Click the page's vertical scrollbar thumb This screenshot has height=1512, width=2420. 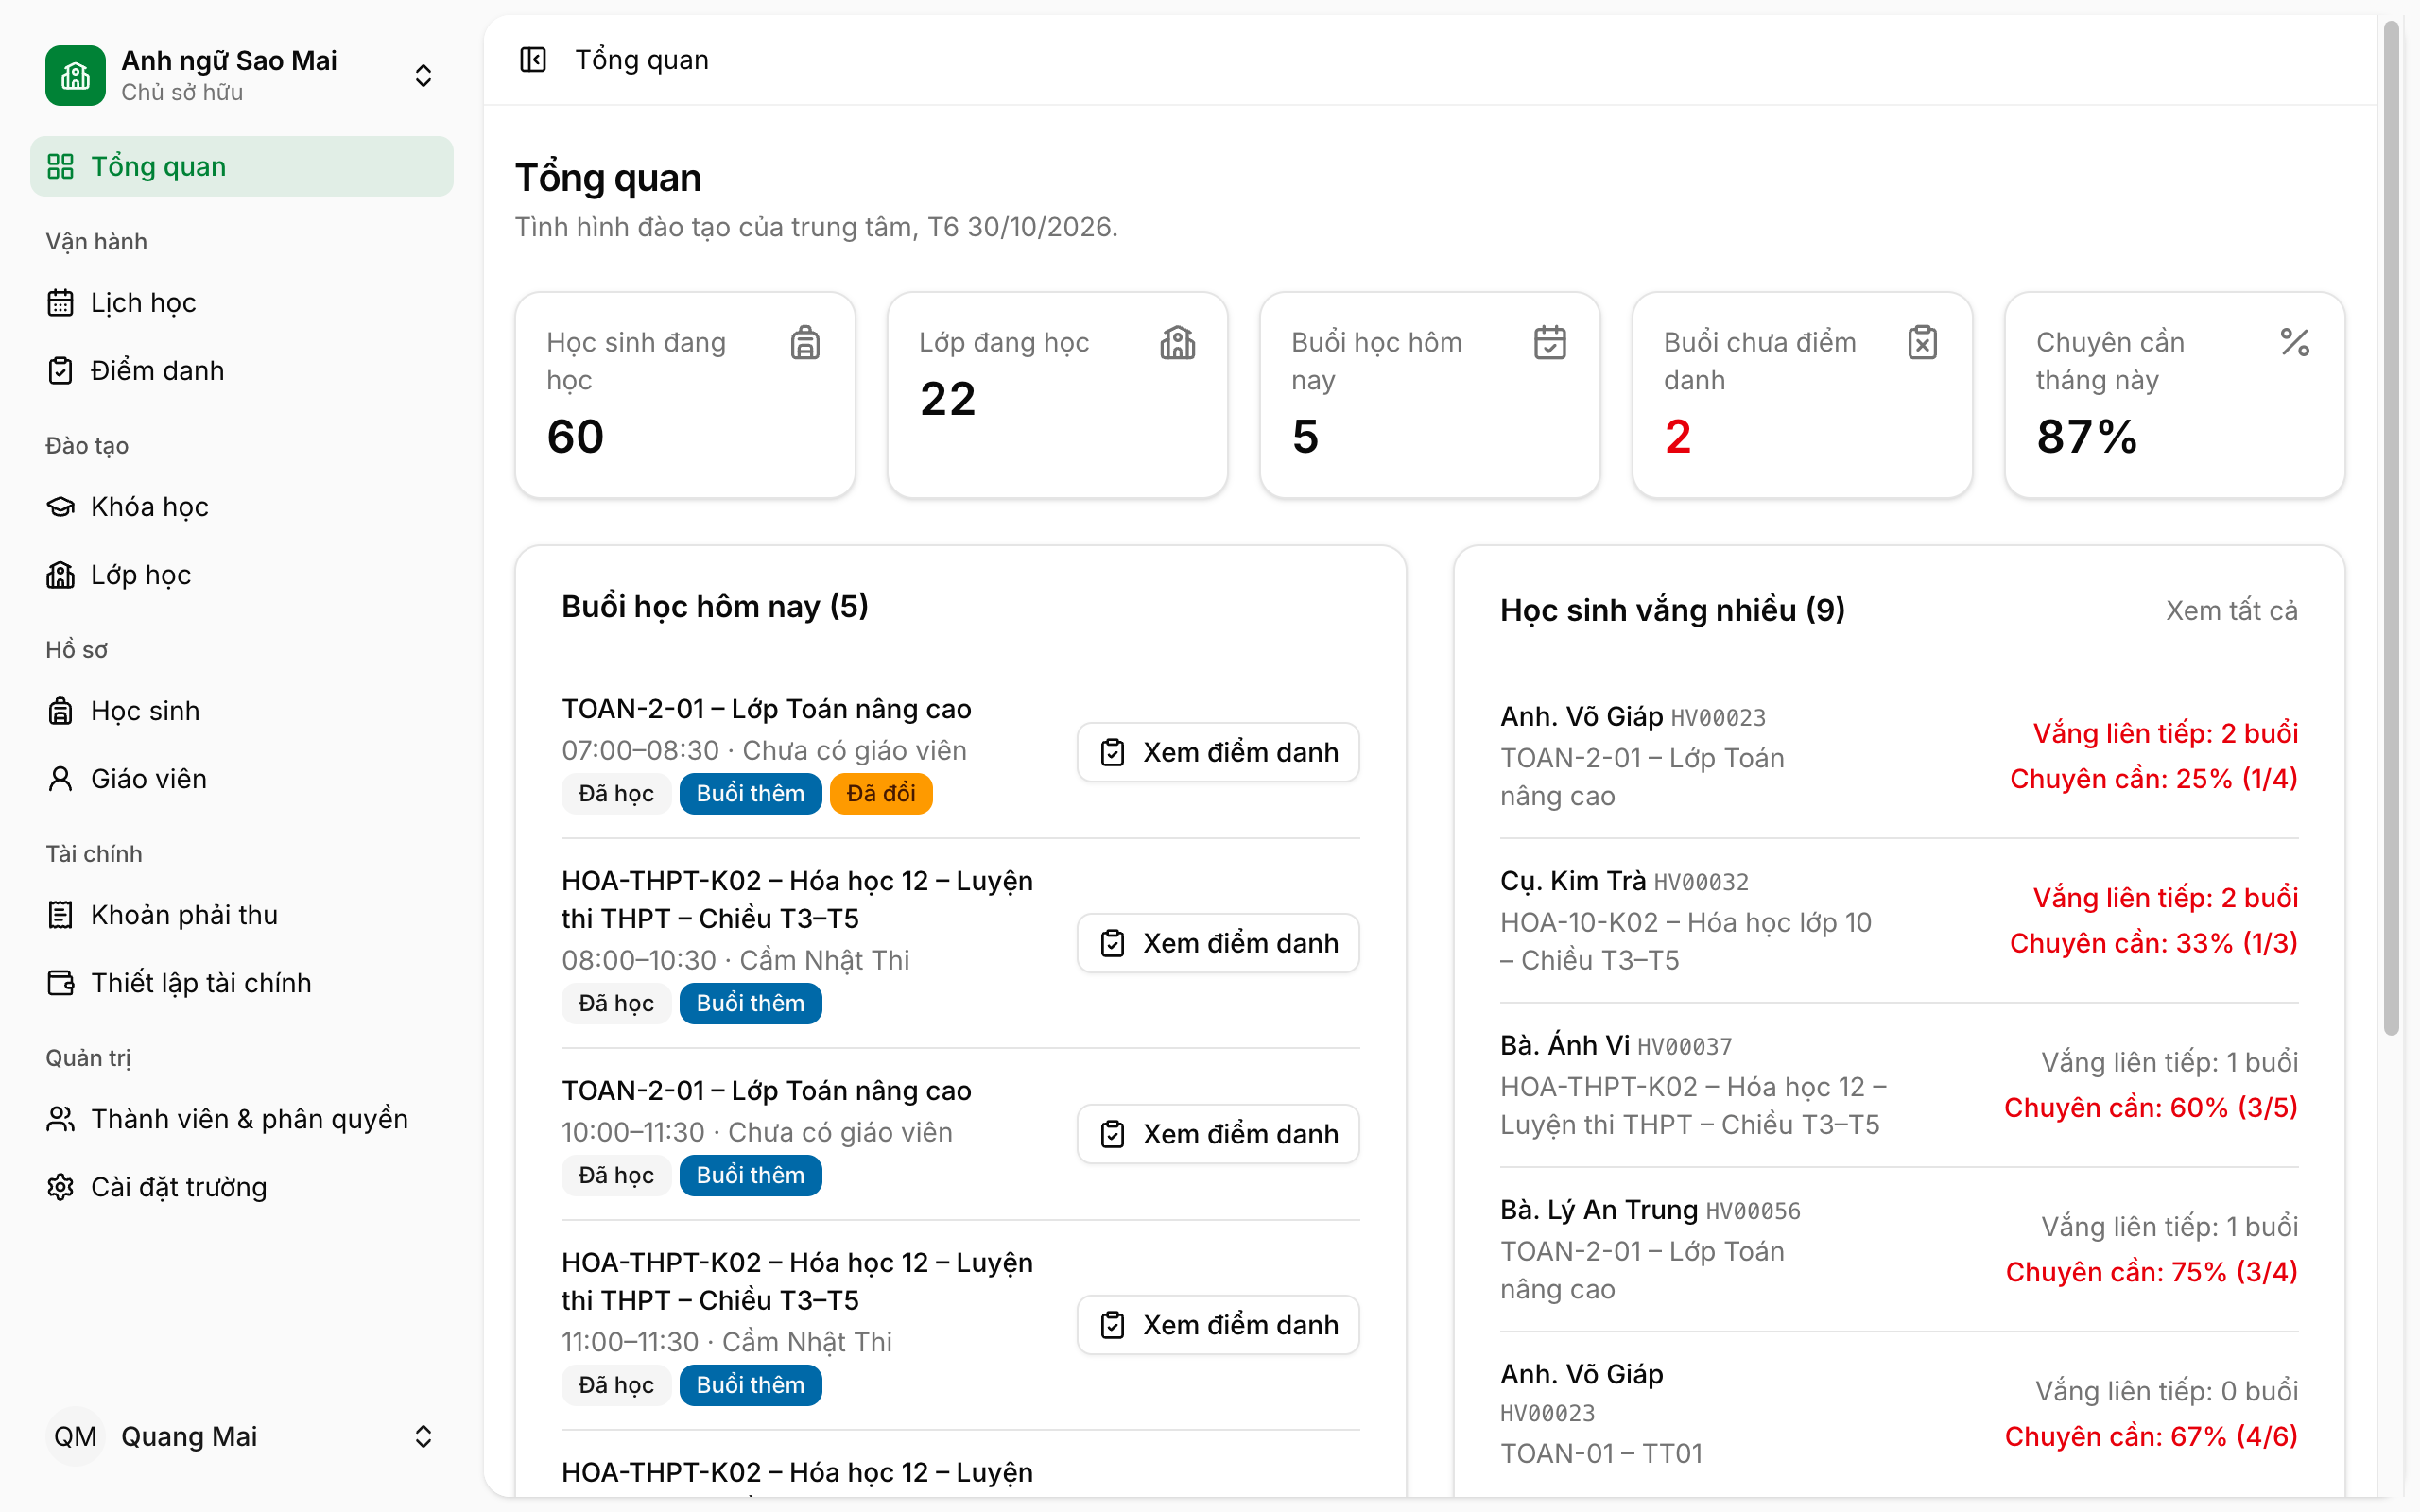[x=2391, y=530]
